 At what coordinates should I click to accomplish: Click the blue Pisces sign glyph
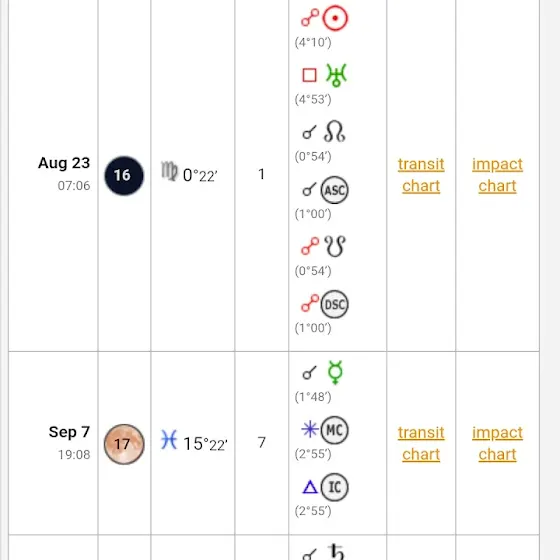click(x=169, y=440)
